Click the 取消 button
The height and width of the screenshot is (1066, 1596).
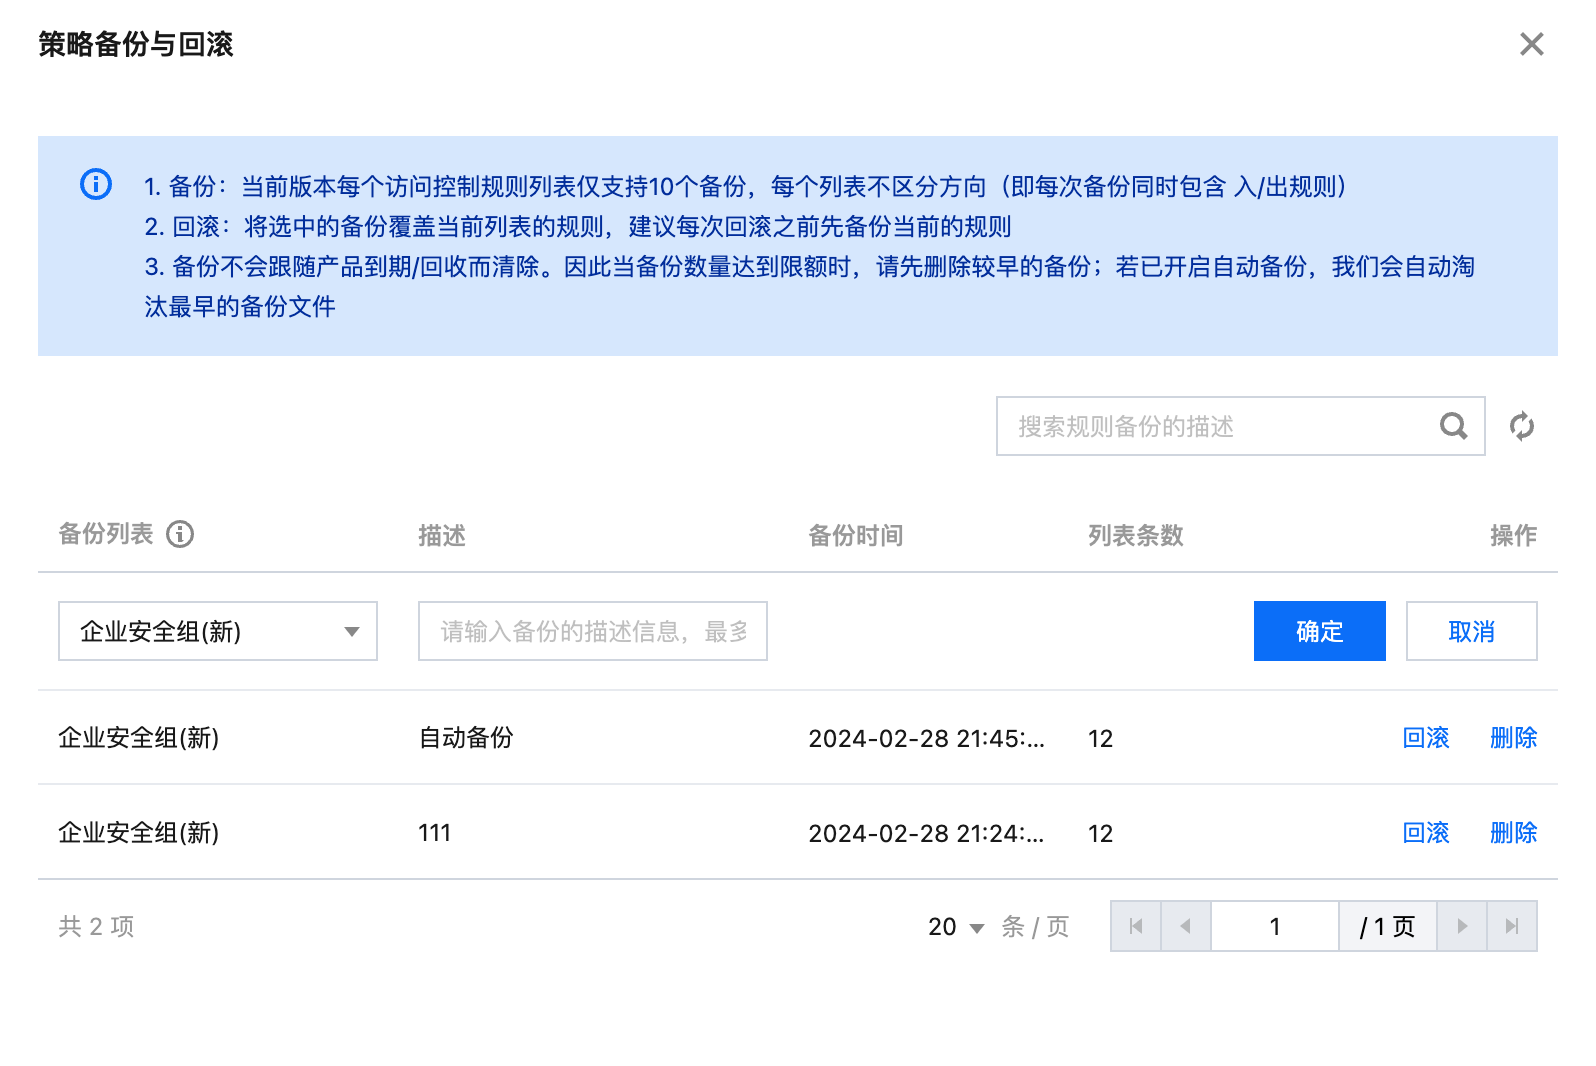(1471, 631)
